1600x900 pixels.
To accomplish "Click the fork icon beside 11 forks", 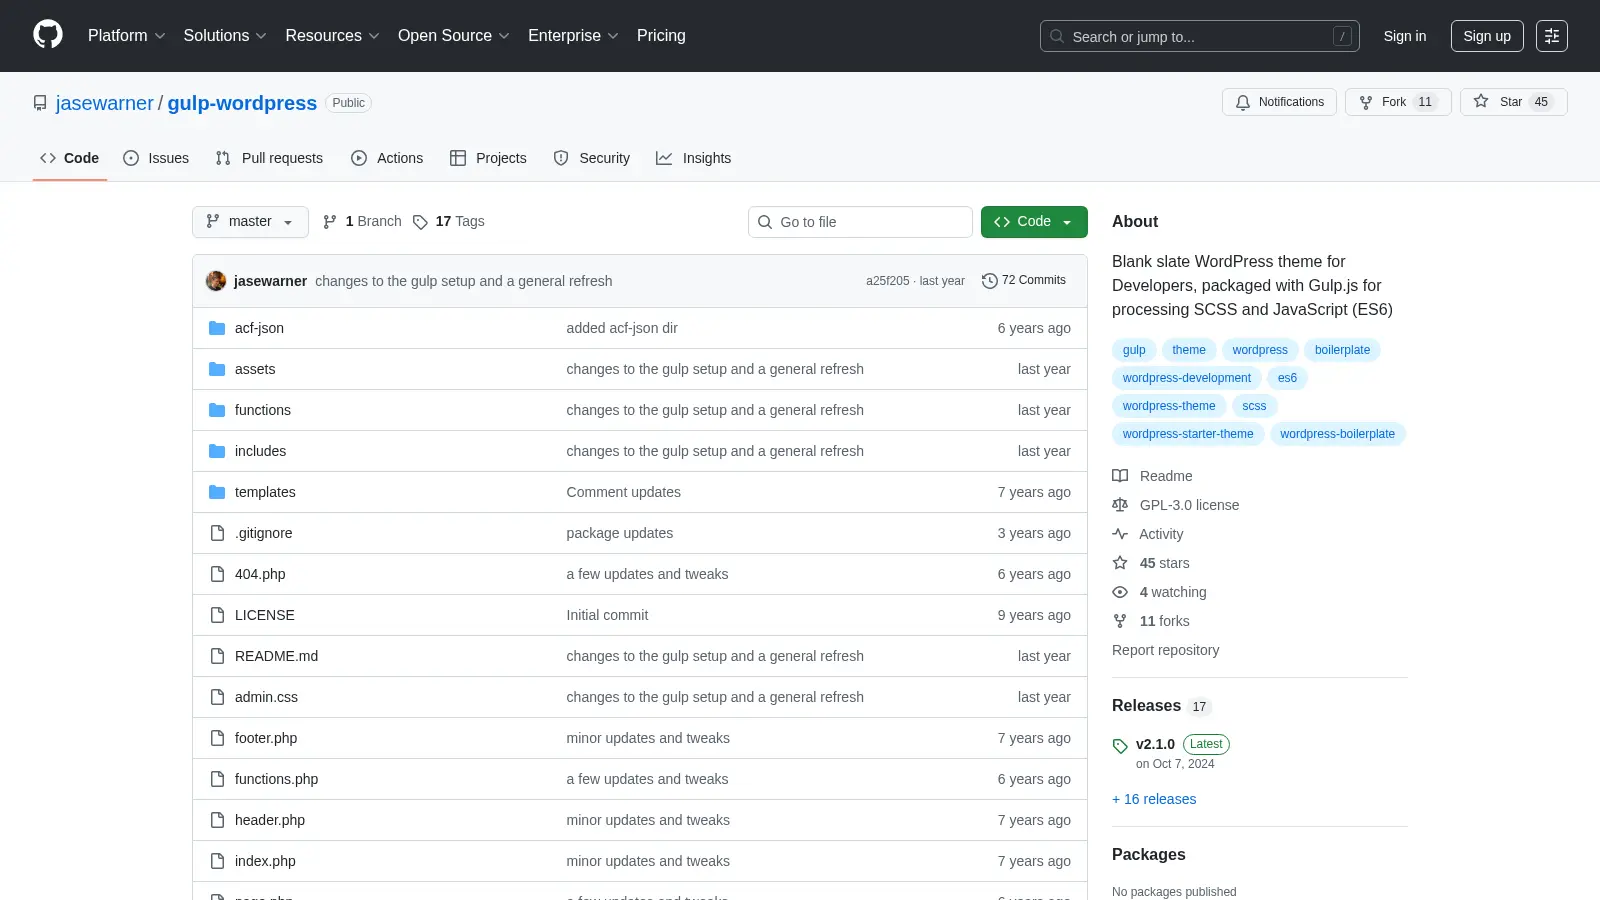I will click(x=1120, y=621).
